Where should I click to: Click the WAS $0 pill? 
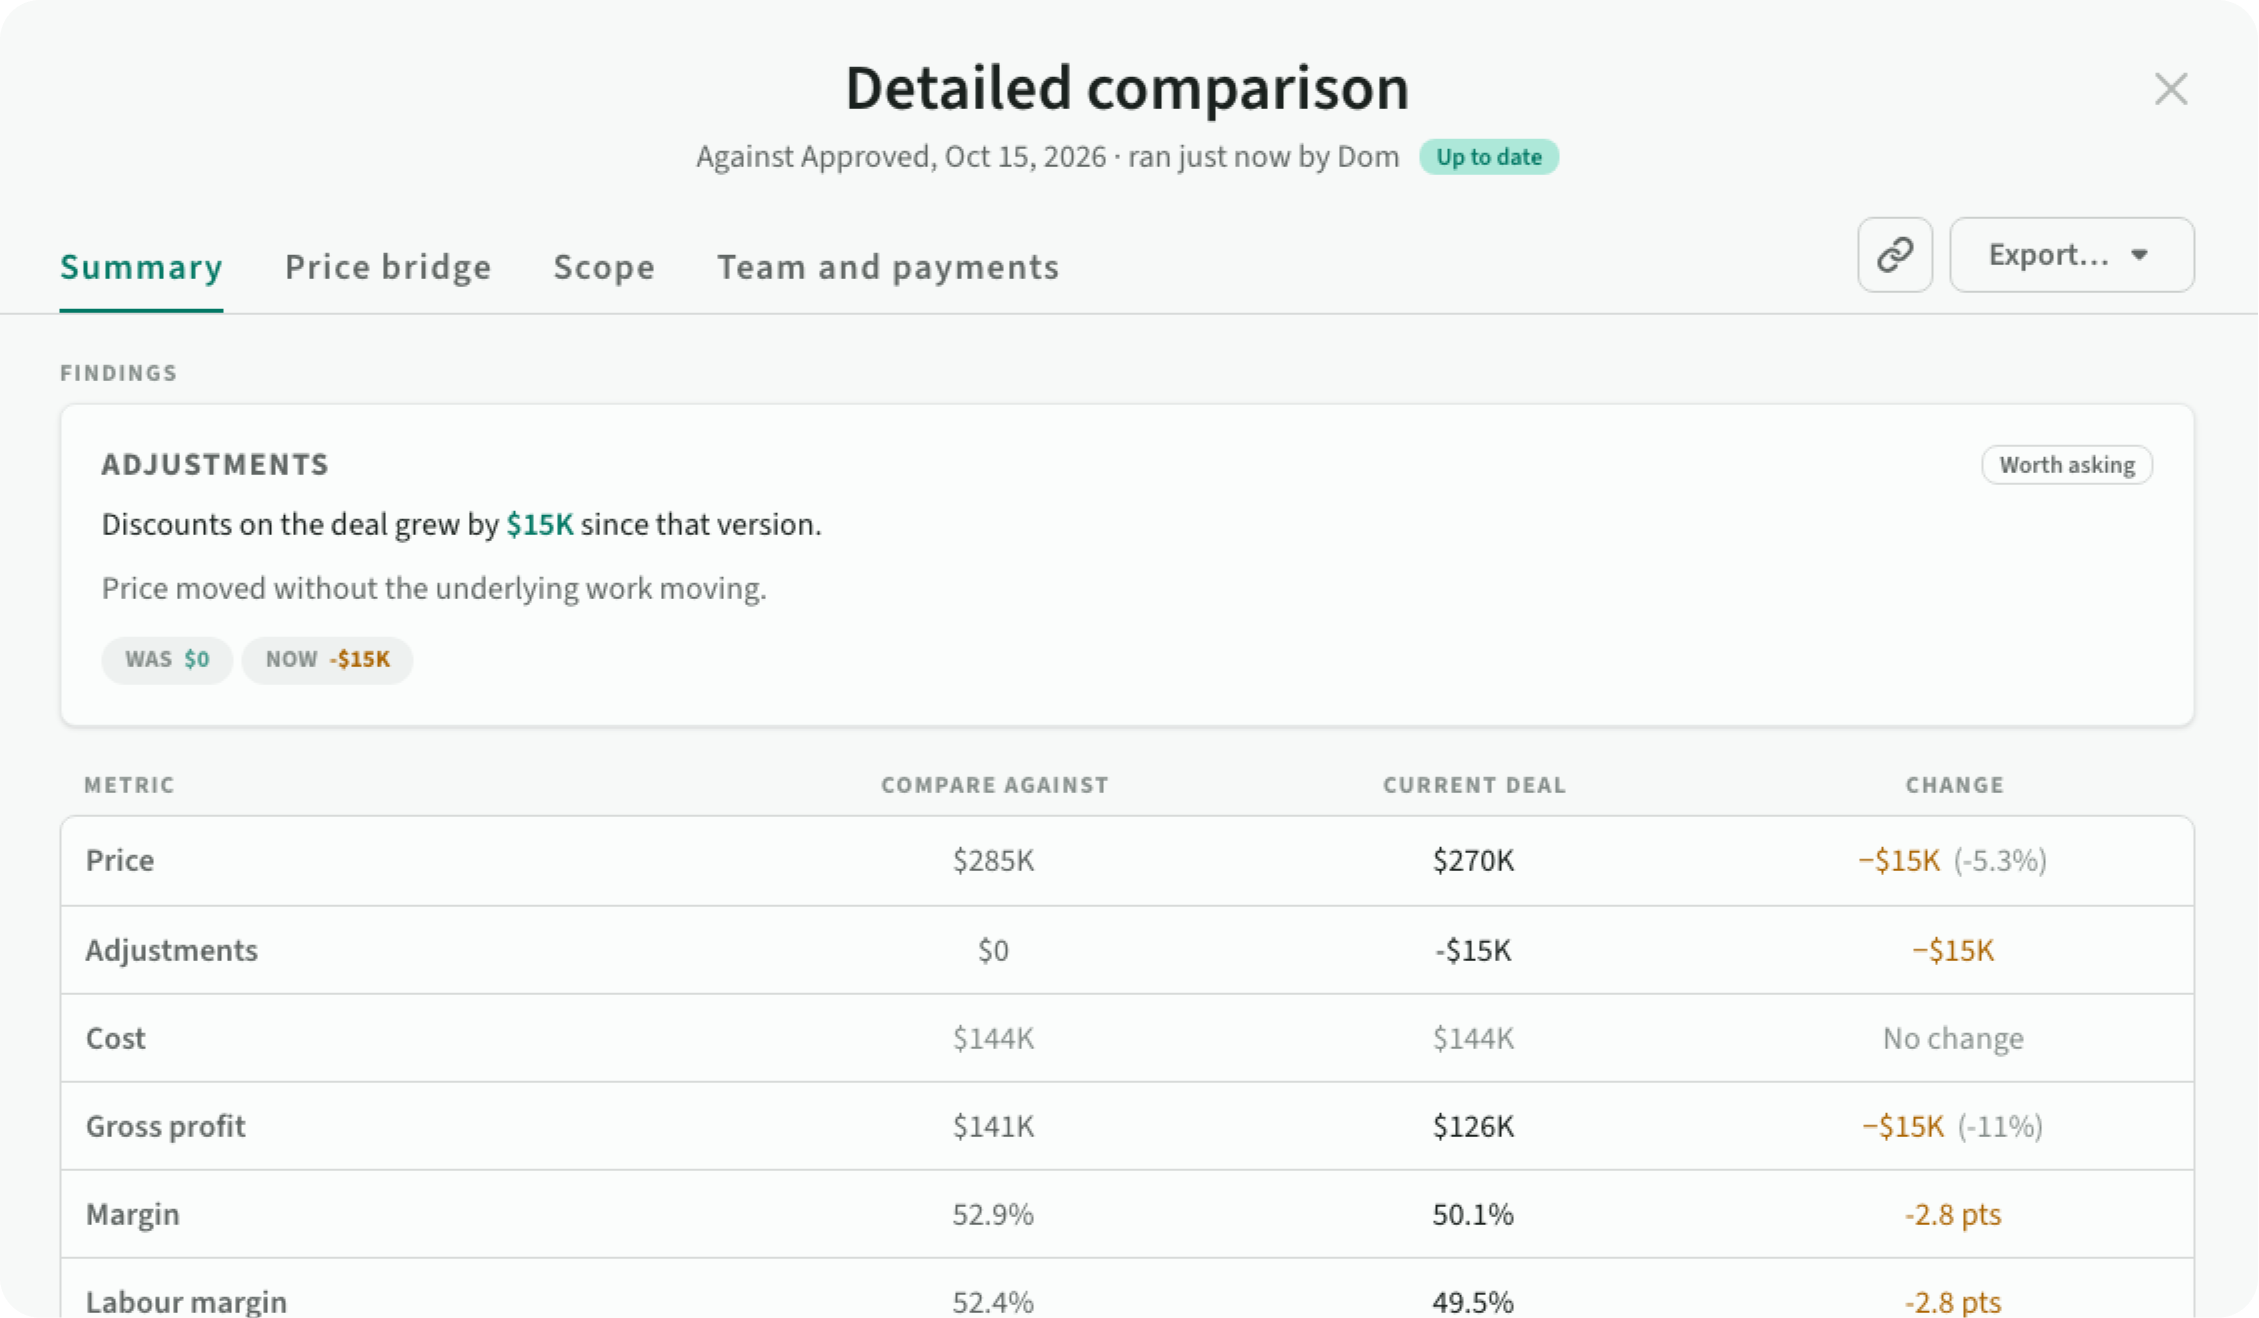pos(167,660)
